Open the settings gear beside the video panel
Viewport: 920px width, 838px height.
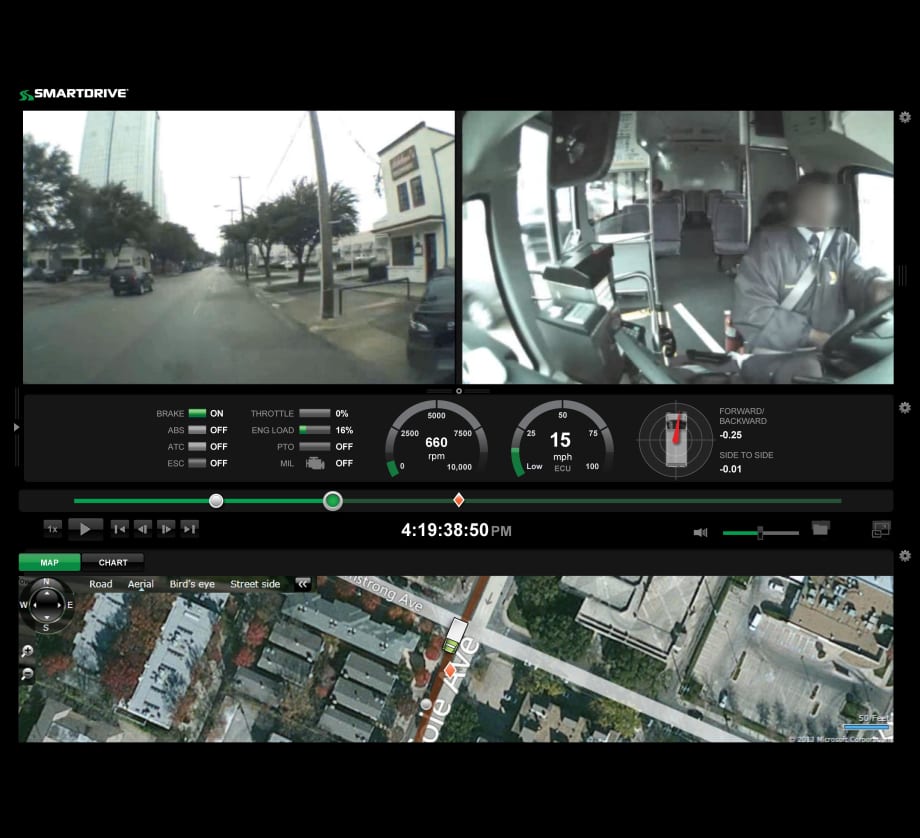pos(905,117)
